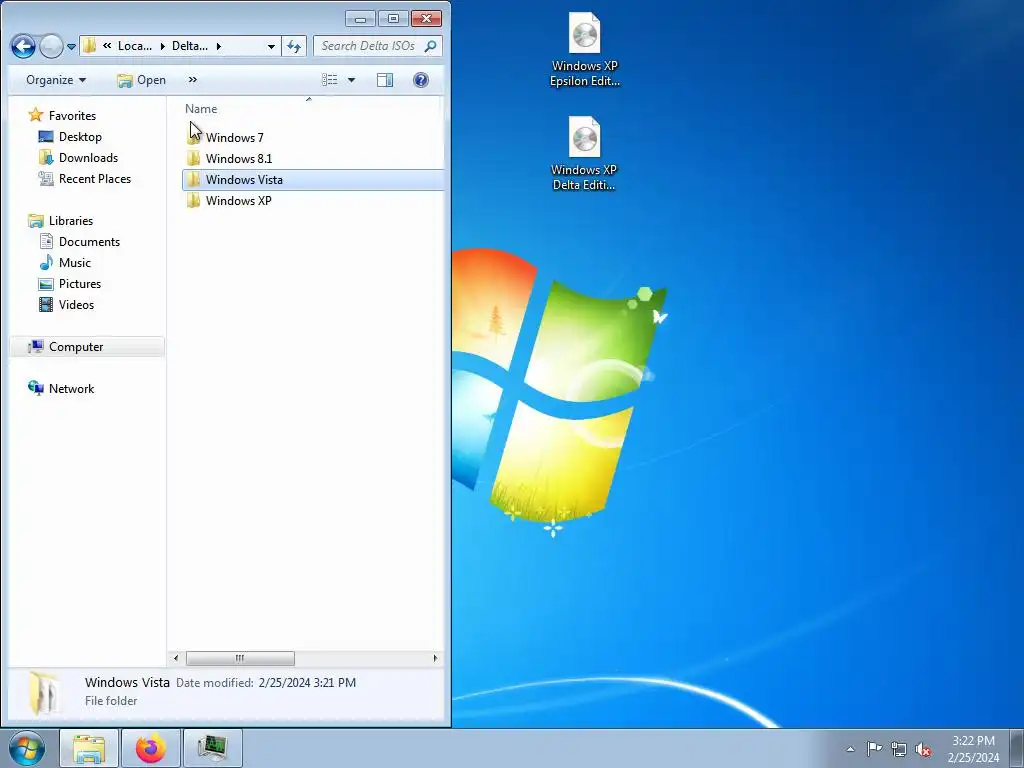Image resolution: width=1024 pixels, height=768 pixels.
Task: Open the recent pages dropdown arrow
Action: [71, 47]
